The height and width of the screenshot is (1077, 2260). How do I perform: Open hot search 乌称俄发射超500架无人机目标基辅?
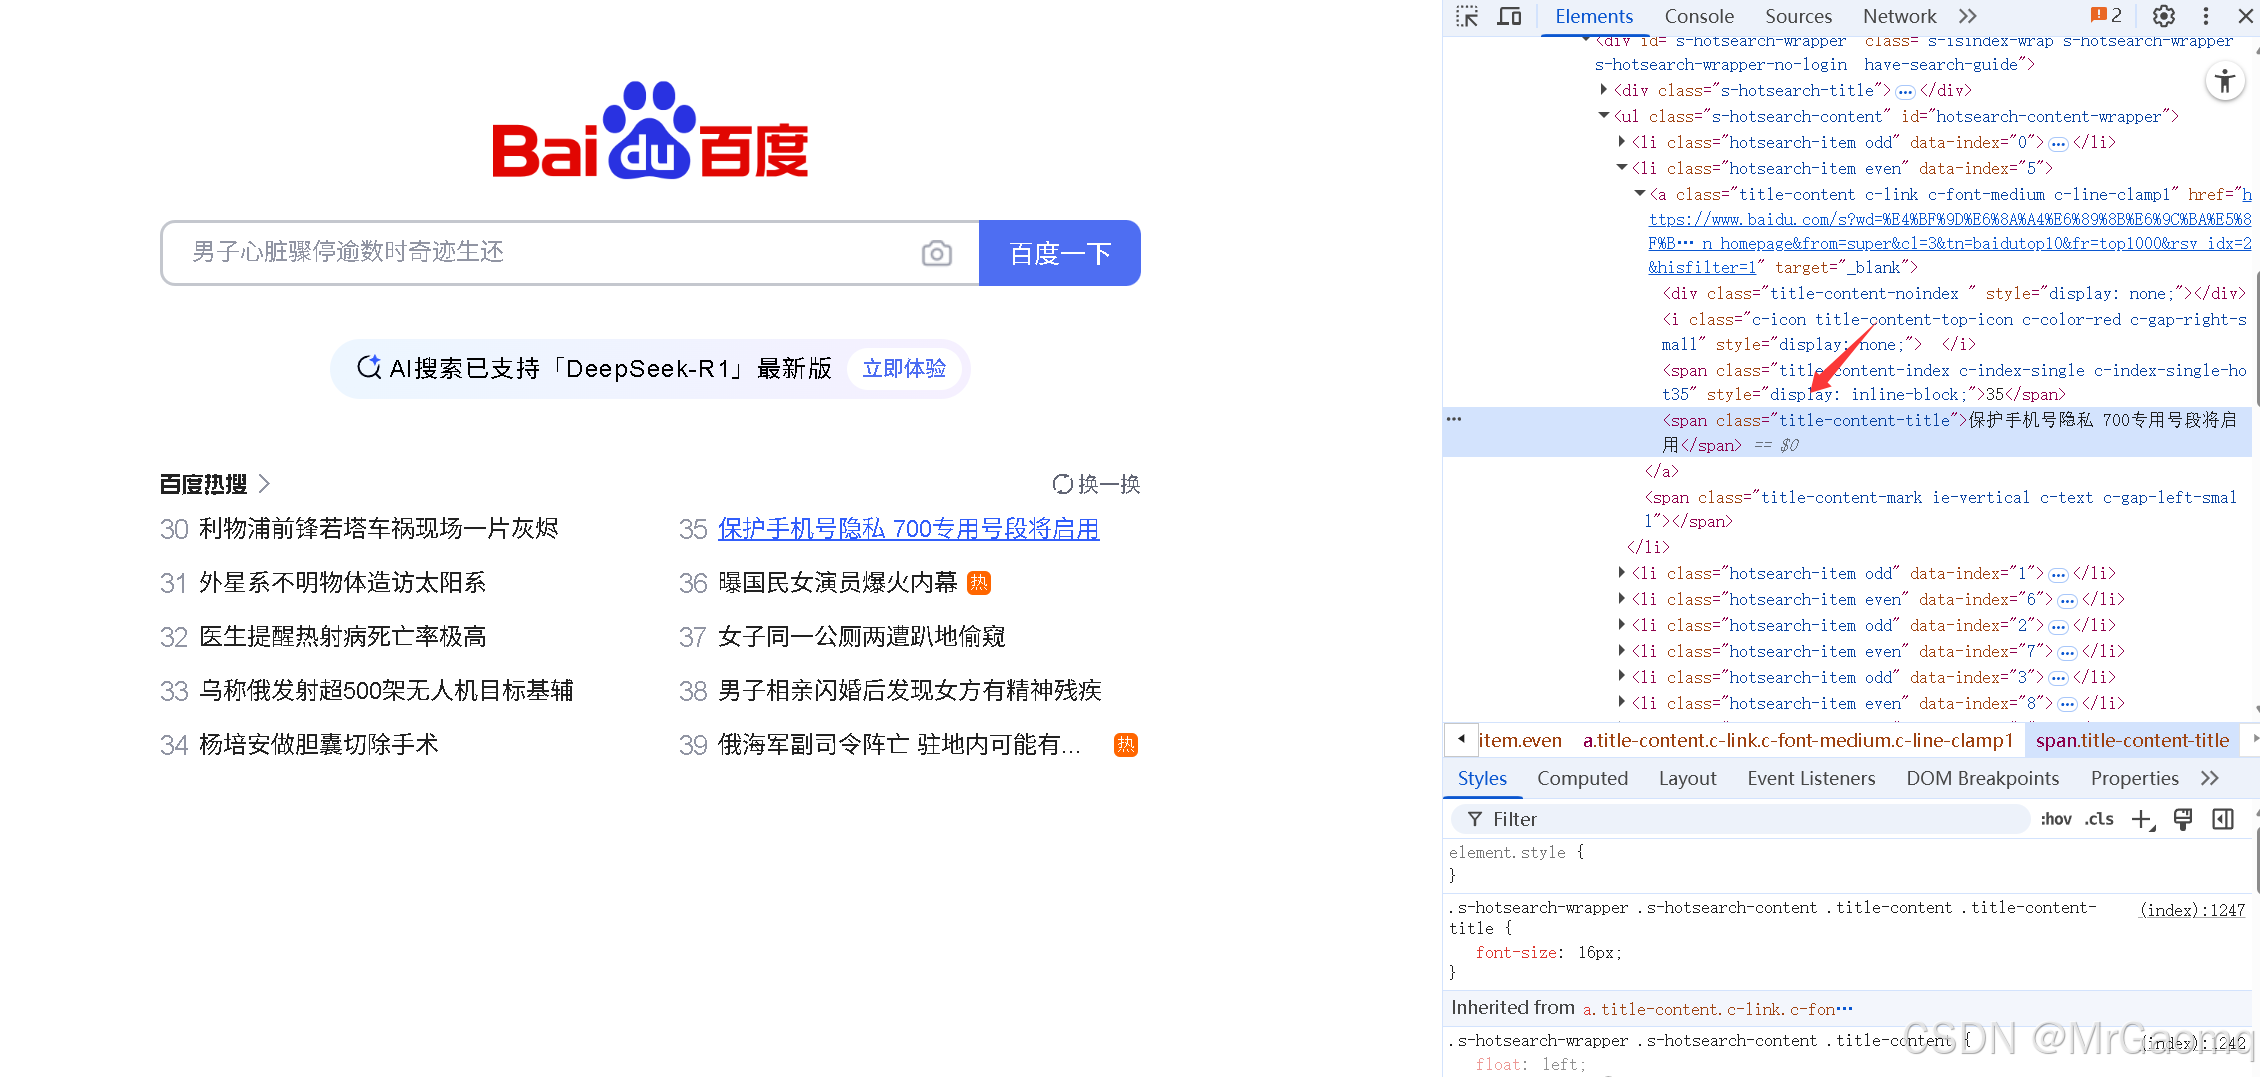[x=386, y=691]
